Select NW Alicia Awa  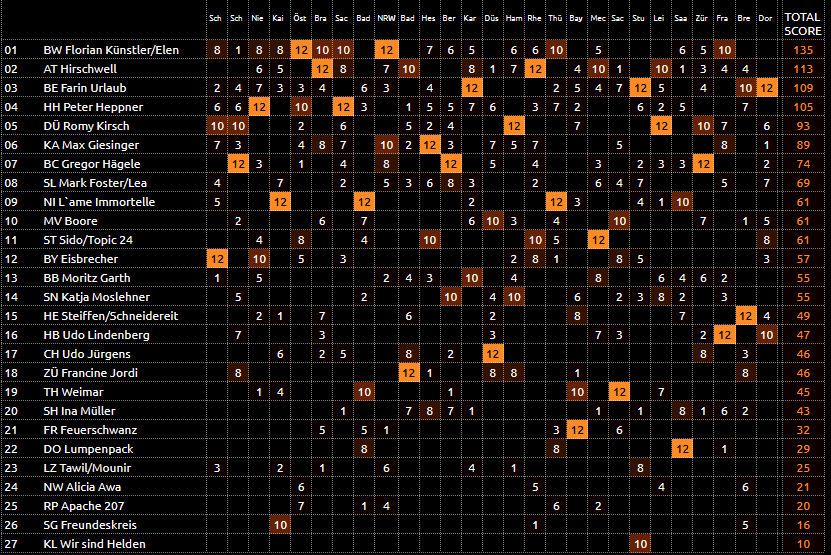coord(82,487)
